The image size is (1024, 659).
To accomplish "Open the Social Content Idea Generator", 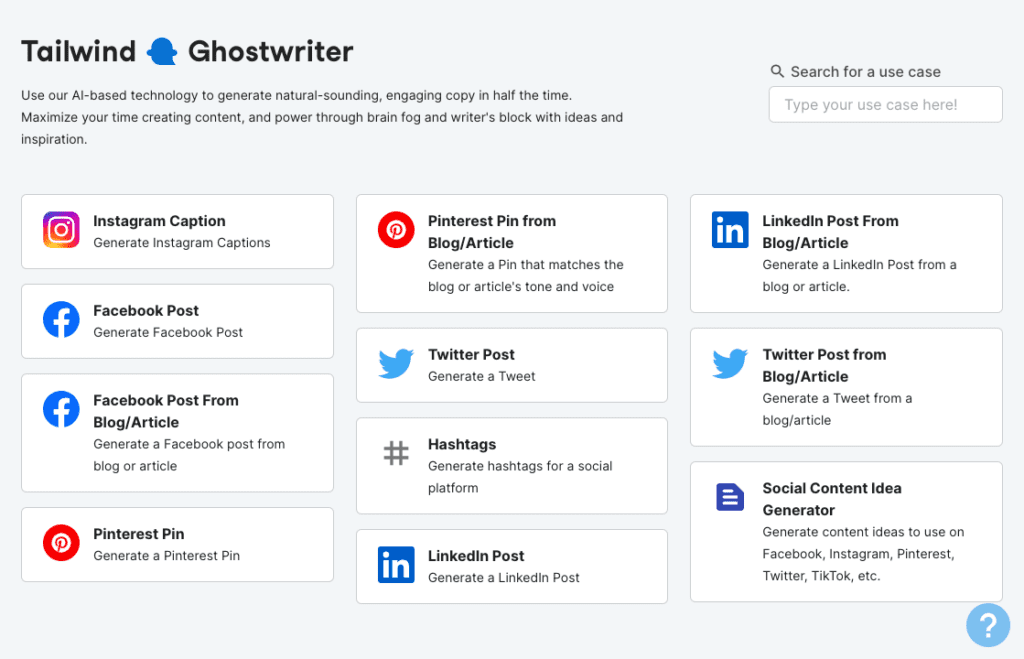I will coord(845,531).
